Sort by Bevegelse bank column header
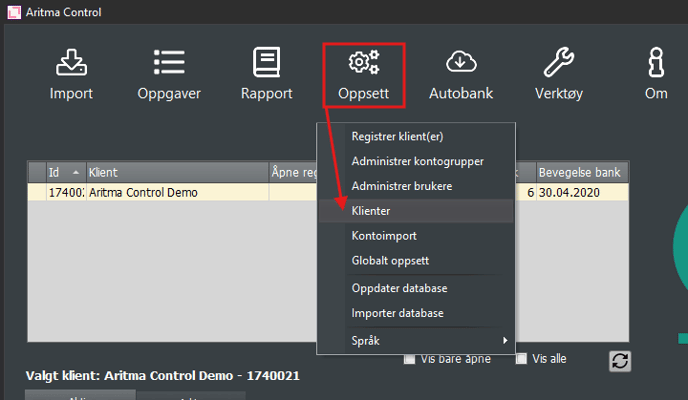688x400 pixels. pyautogui.click(x=582, y=172)
